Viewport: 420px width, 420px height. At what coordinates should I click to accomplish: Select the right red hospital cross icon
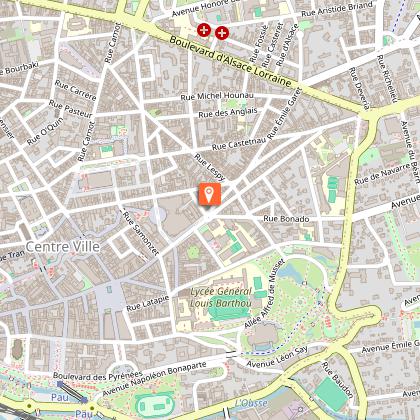pos(222,33)
